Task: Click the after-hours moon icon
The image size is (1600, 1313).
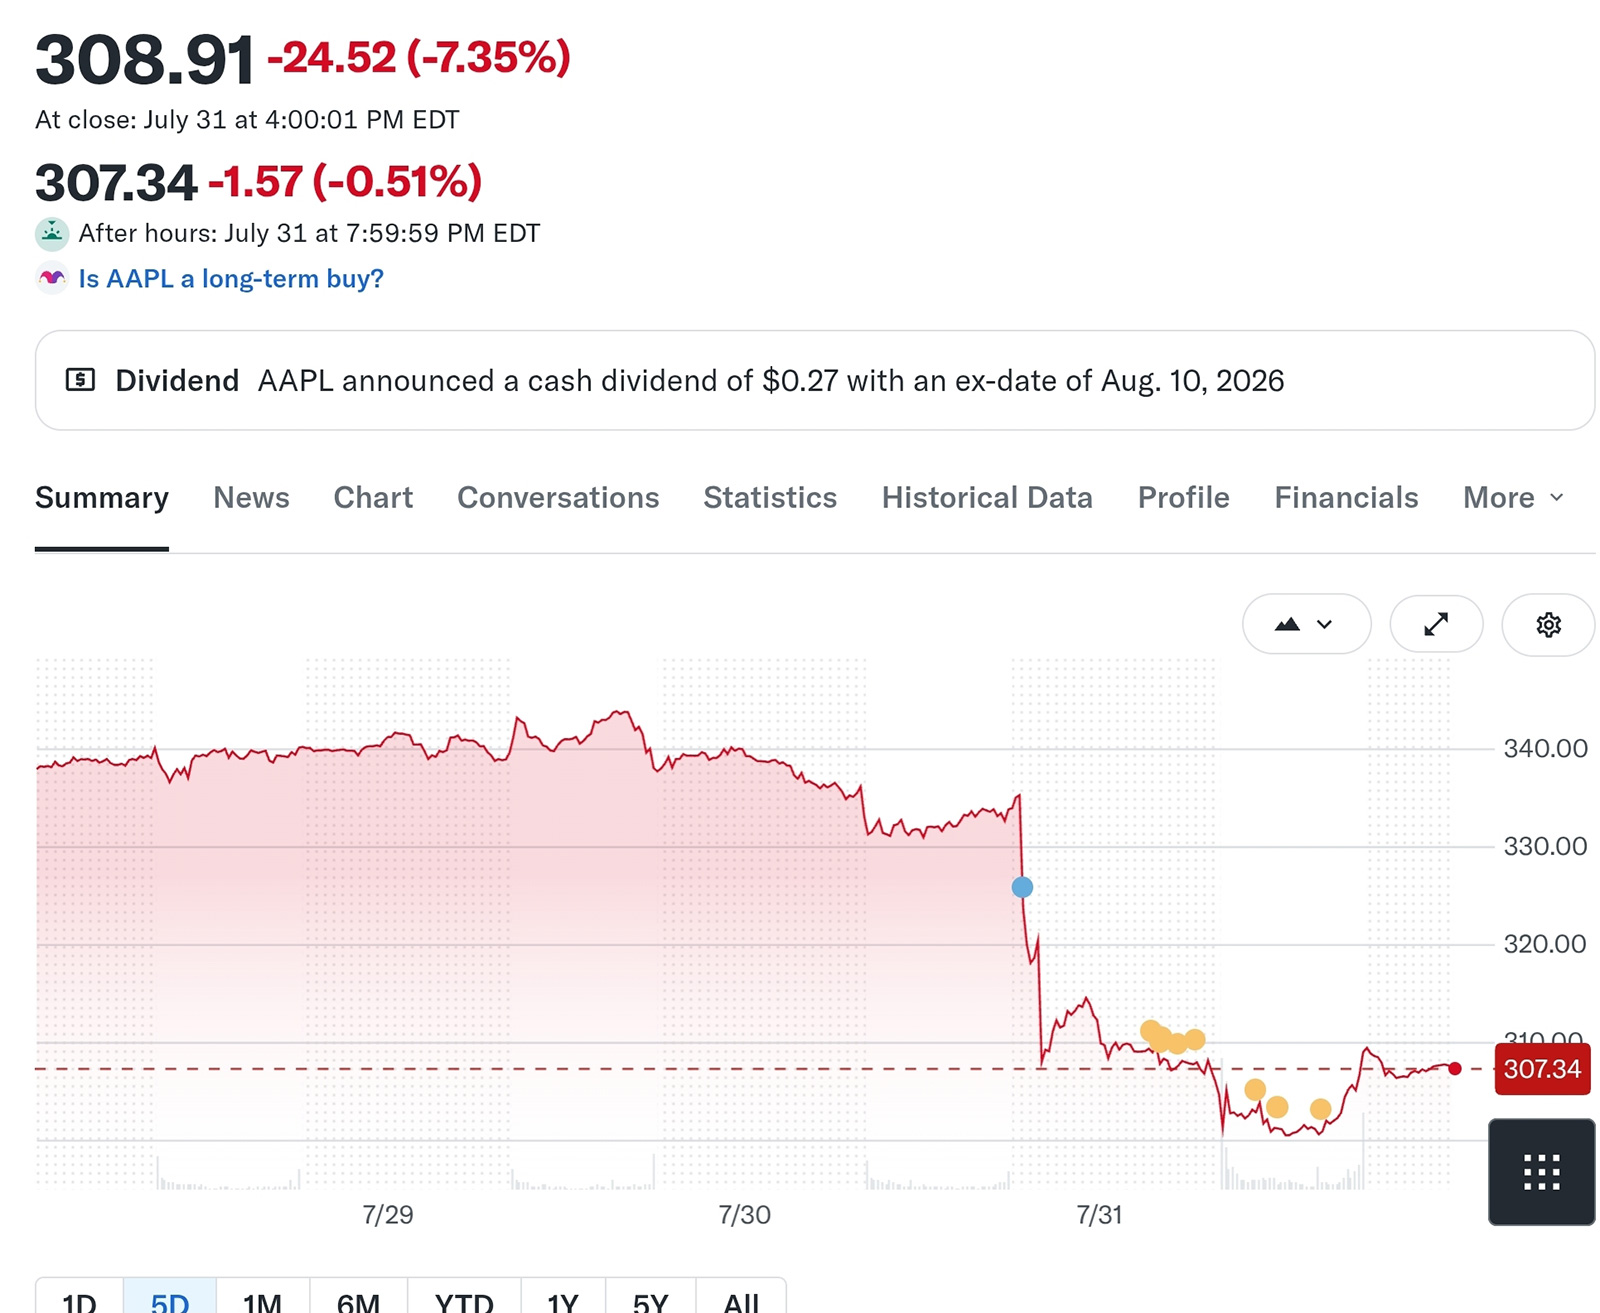Action: click(x=52, y=234)
